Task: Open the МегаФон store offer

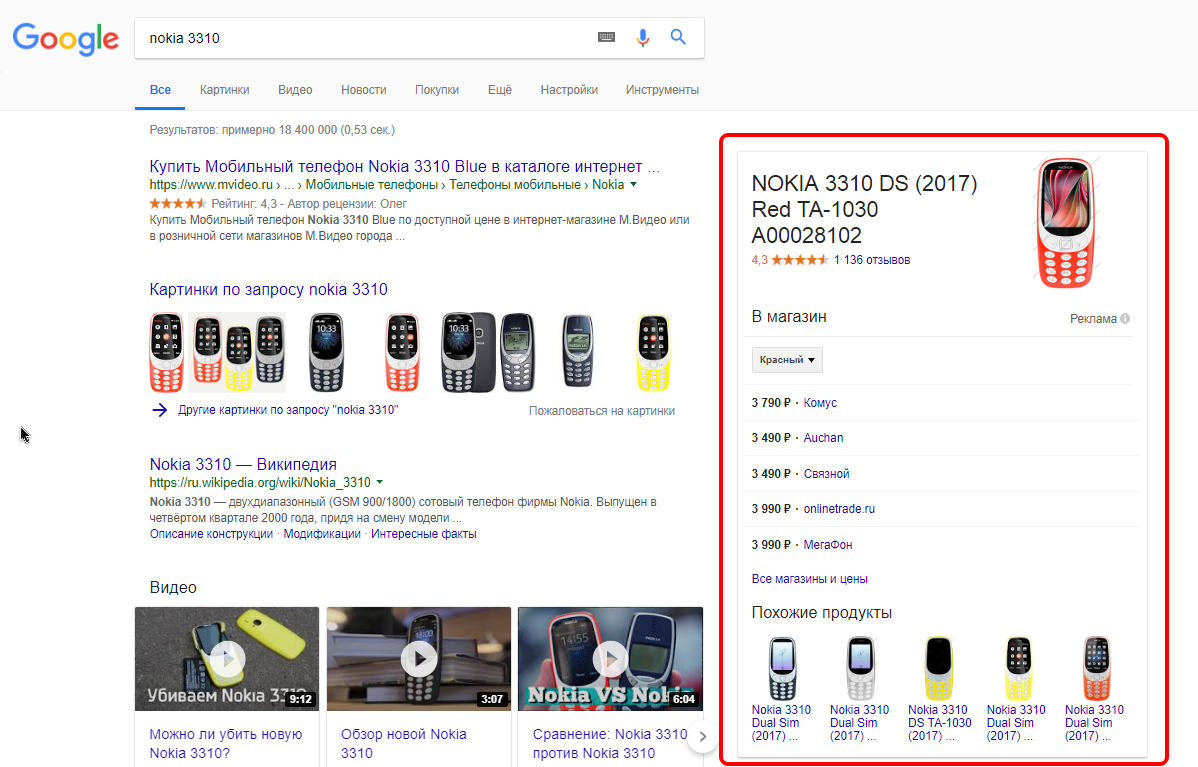Action: (x=828, y=545)
